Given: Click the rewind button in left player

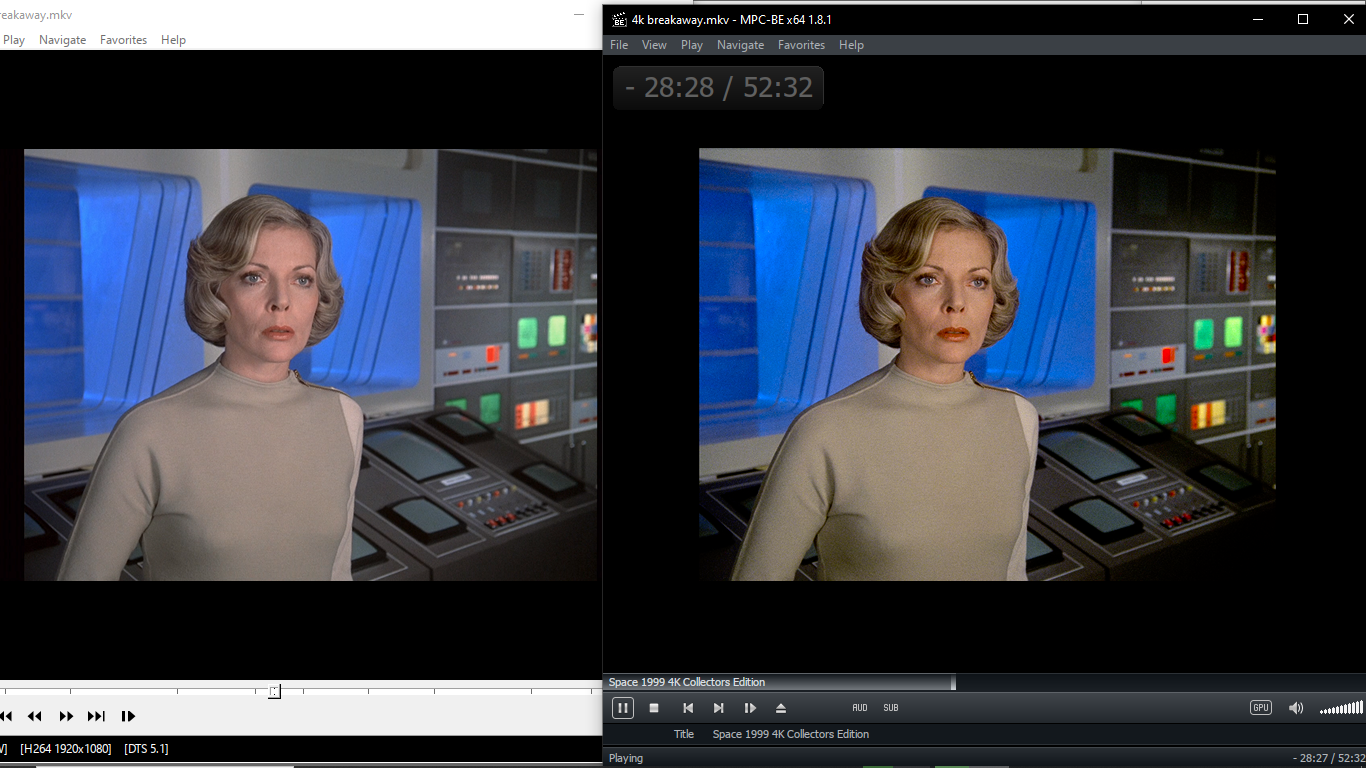Looking at the screenshot, I should click(x=34, y=716).
